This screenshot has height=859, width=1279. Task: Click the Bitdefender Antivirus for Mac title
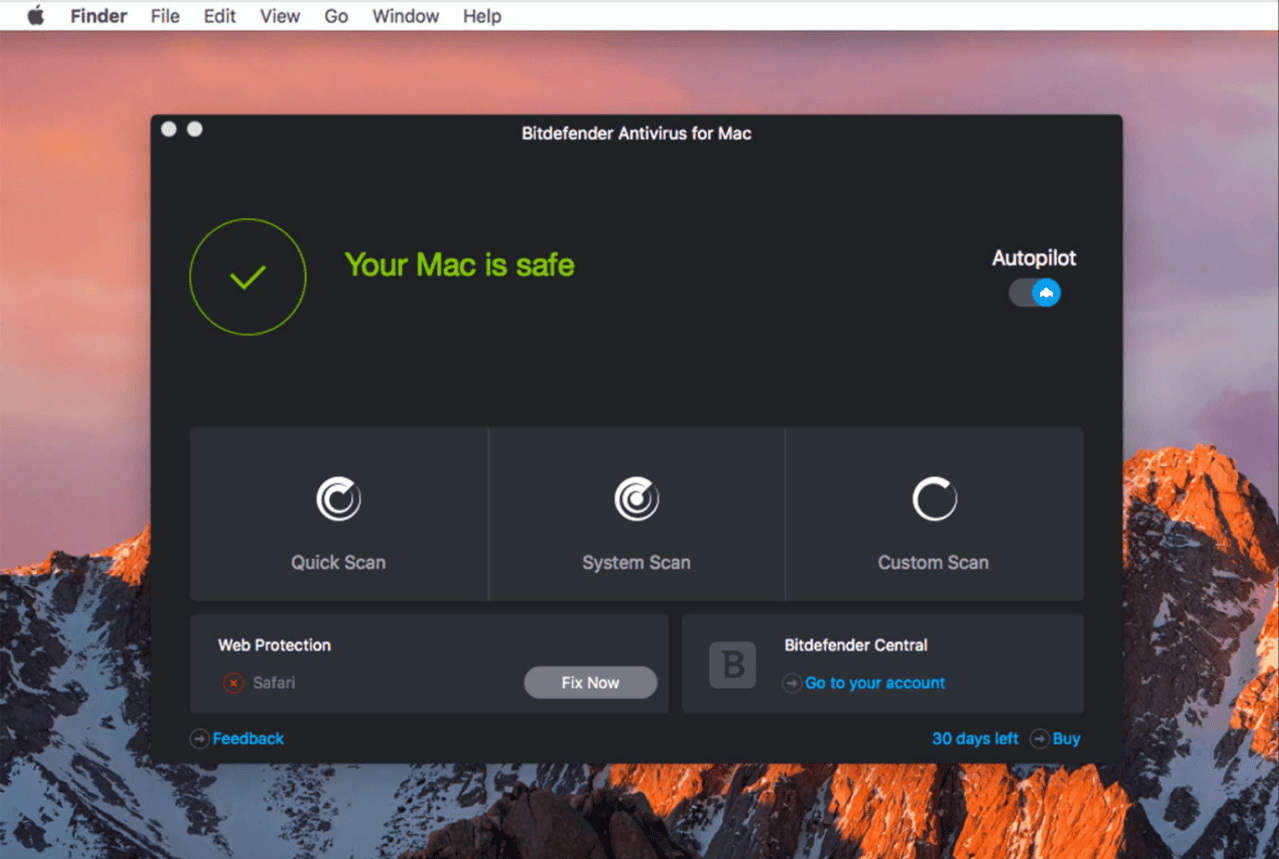tap(636, 133)
